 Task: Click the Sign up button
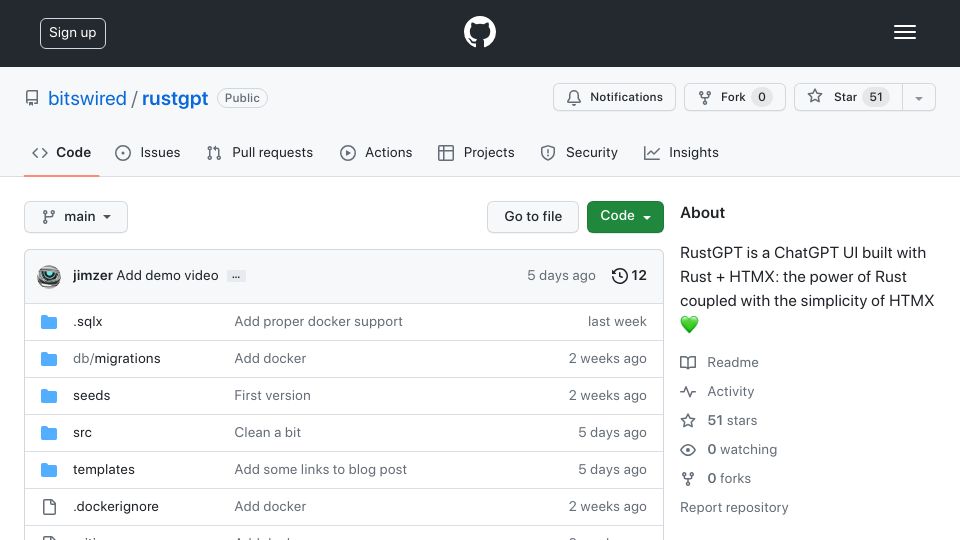[x=73, y=33]
